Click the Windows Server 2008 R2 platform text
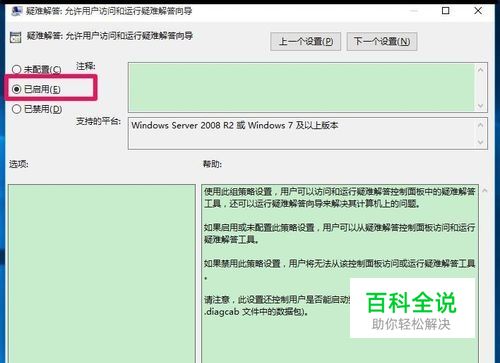This screenshot has height=363, width=500. 235,125
